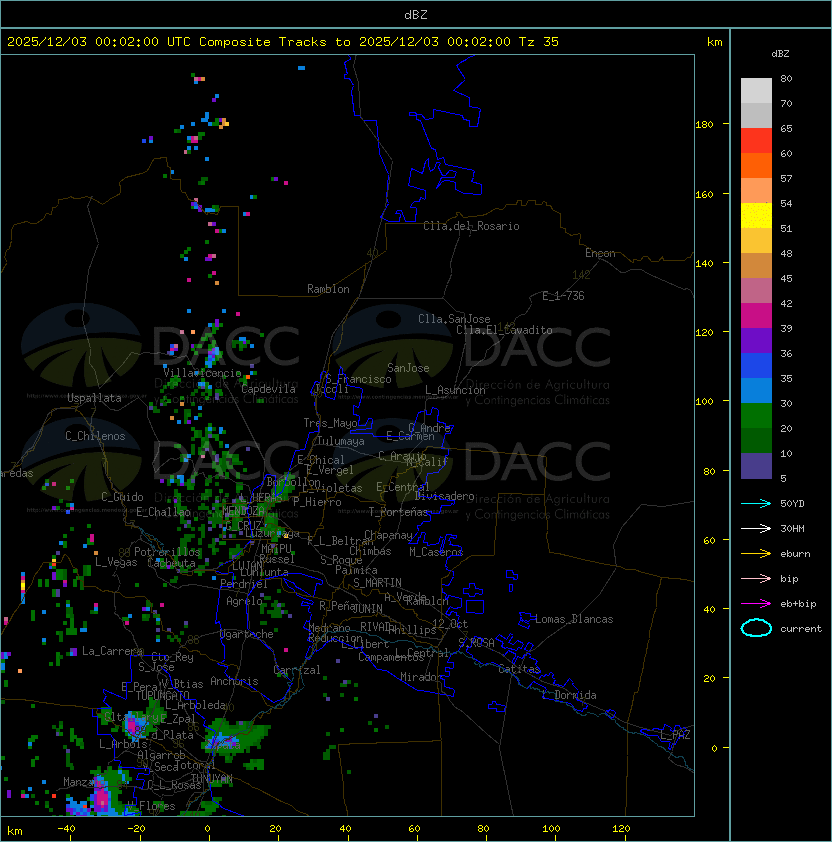This screenshot has height=842, width=832.
Task: Click the 'Uspallata' map label
Action: [94, 398]
